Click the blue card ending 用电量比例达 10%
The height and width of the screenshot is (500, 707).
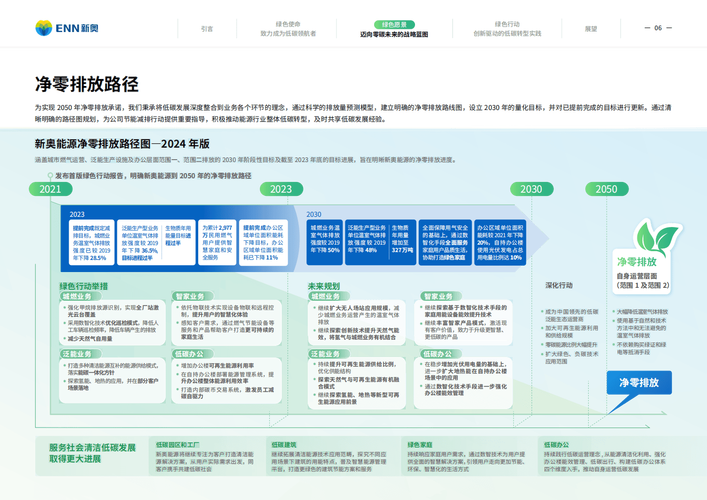click(x=500, y=243)
